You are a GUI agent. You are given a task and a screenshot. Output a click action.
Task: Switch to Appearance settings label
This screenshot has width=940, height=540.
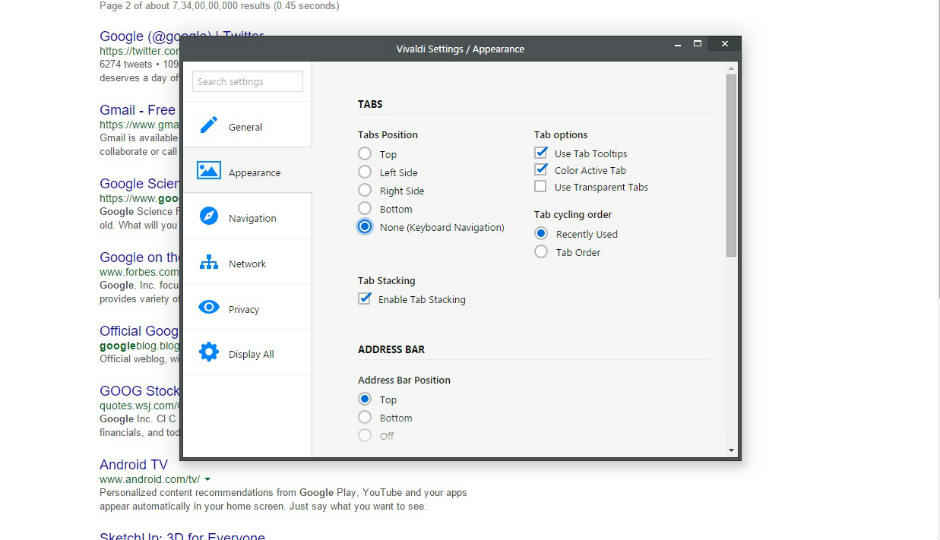pos(254,173)
